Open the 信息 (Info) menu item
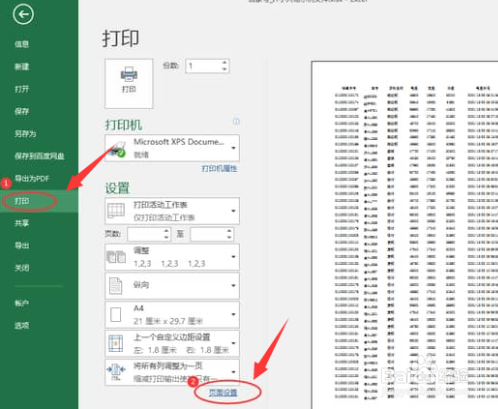498x409 pixels. (x=22, y=44)
